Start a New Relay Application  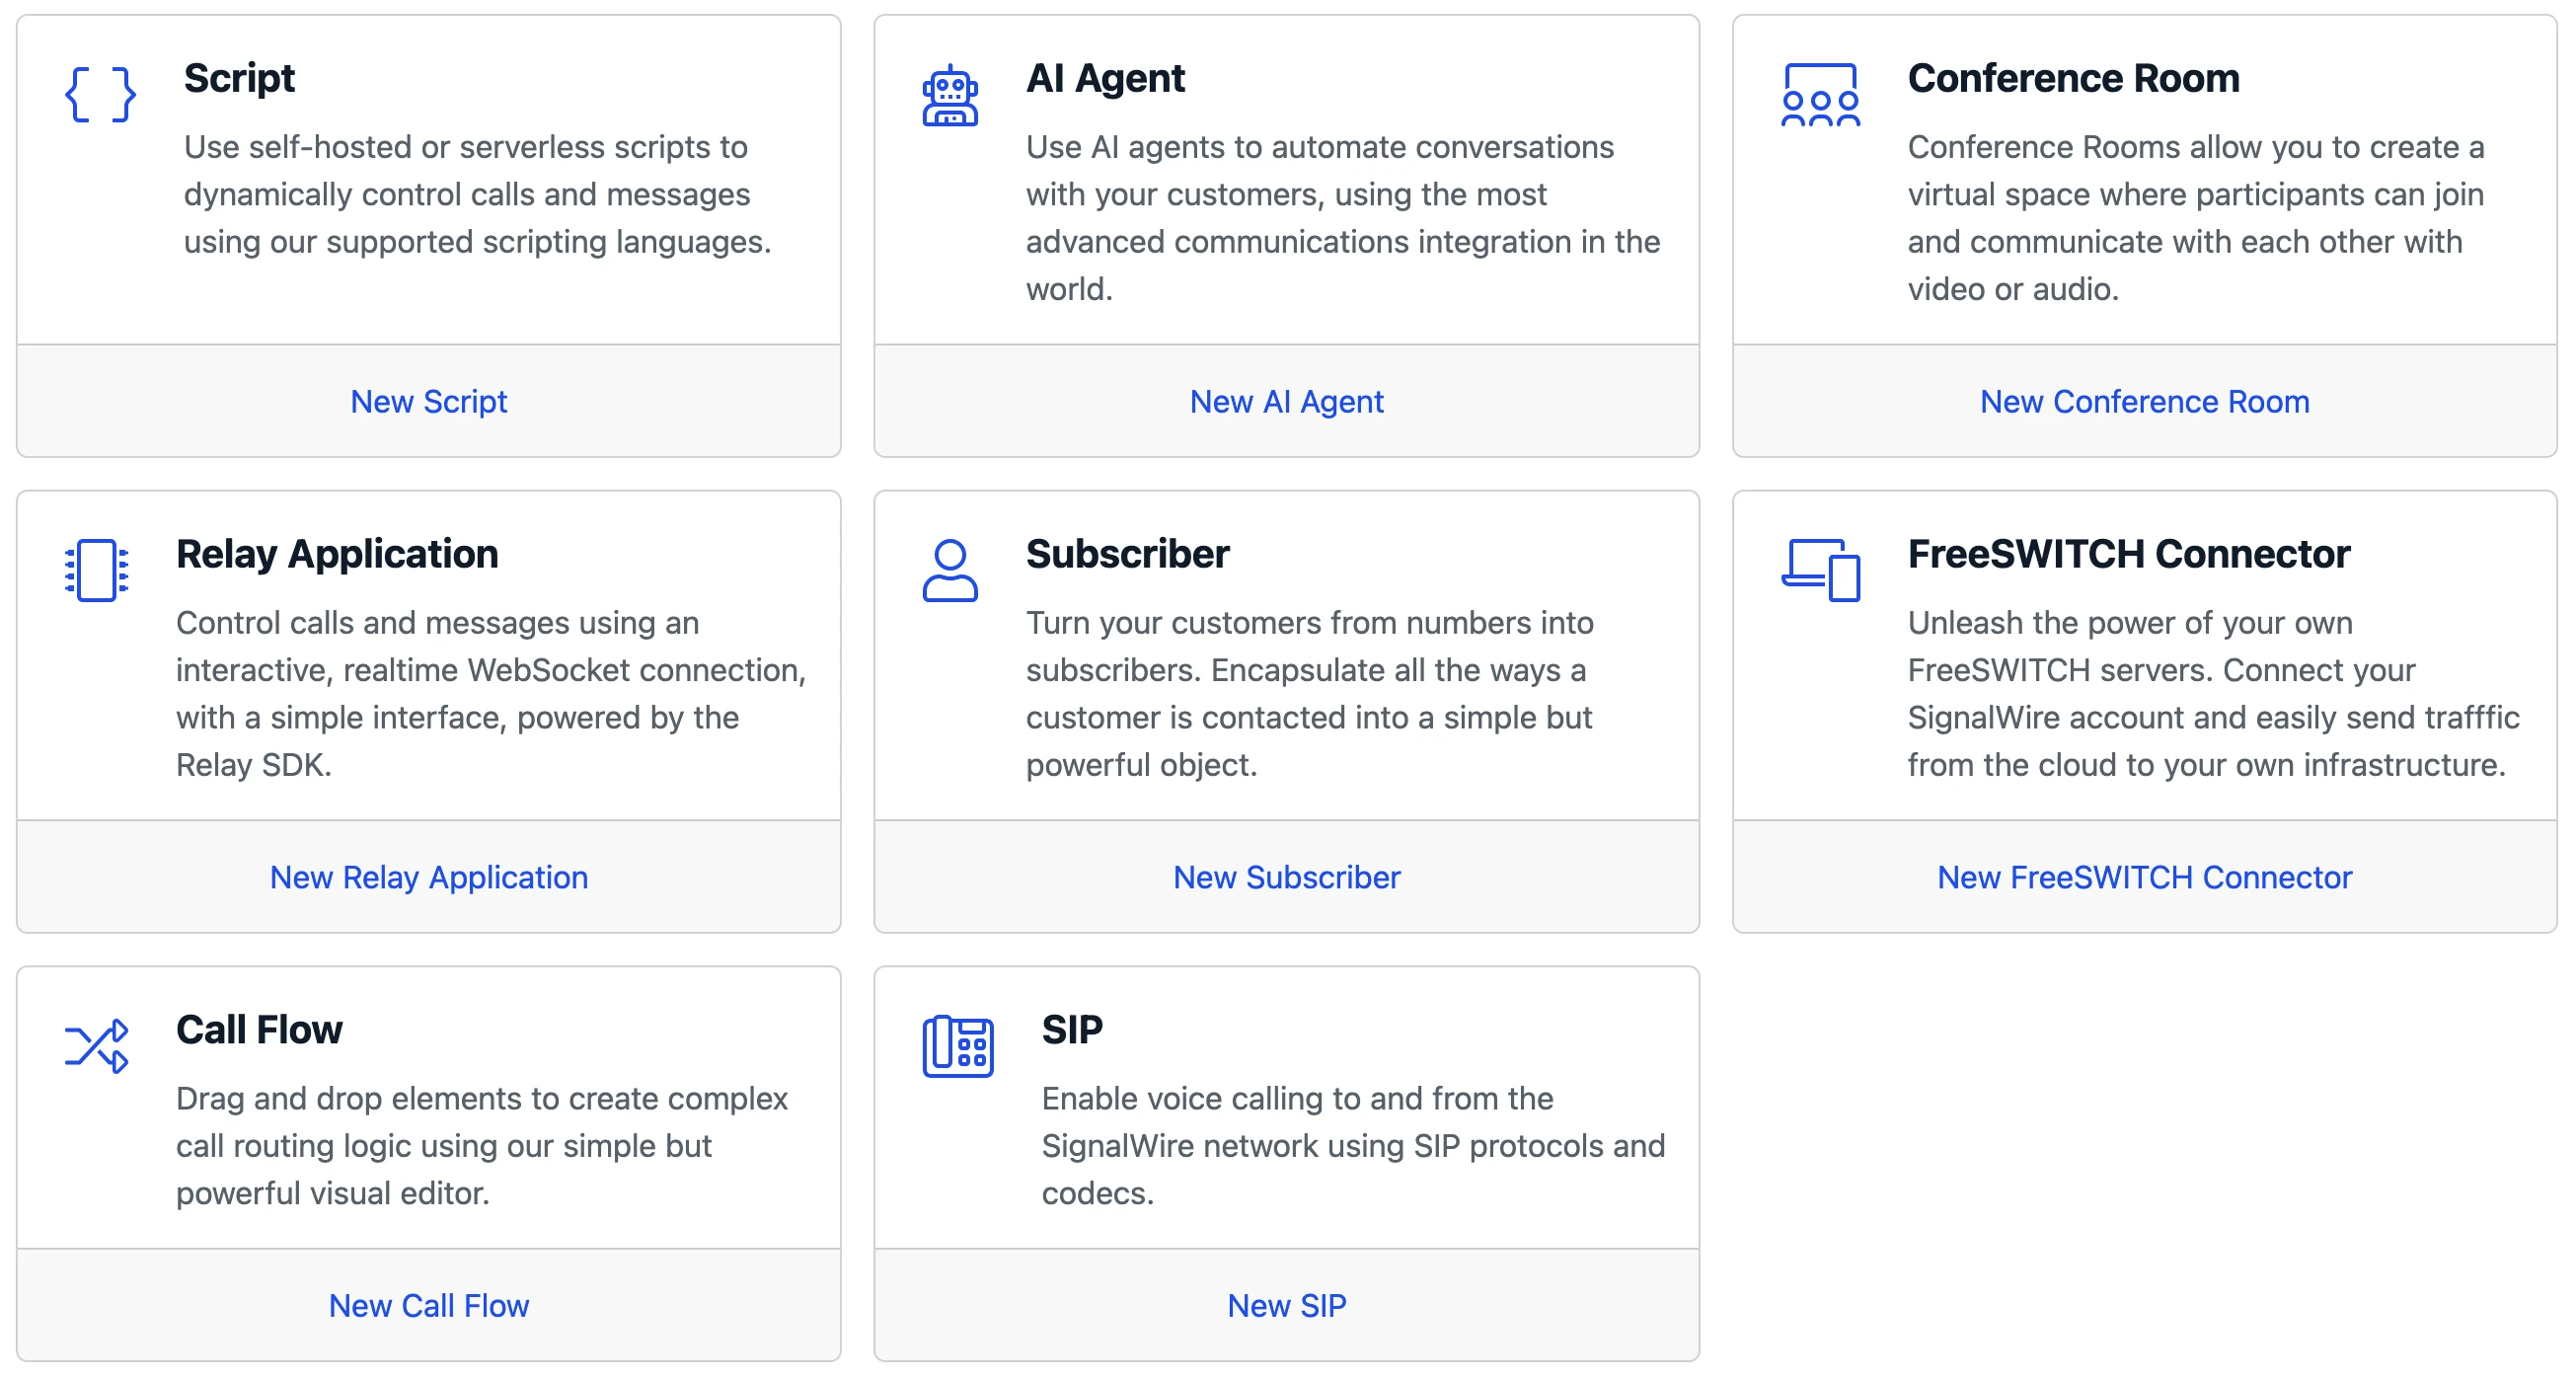point(428,877)
